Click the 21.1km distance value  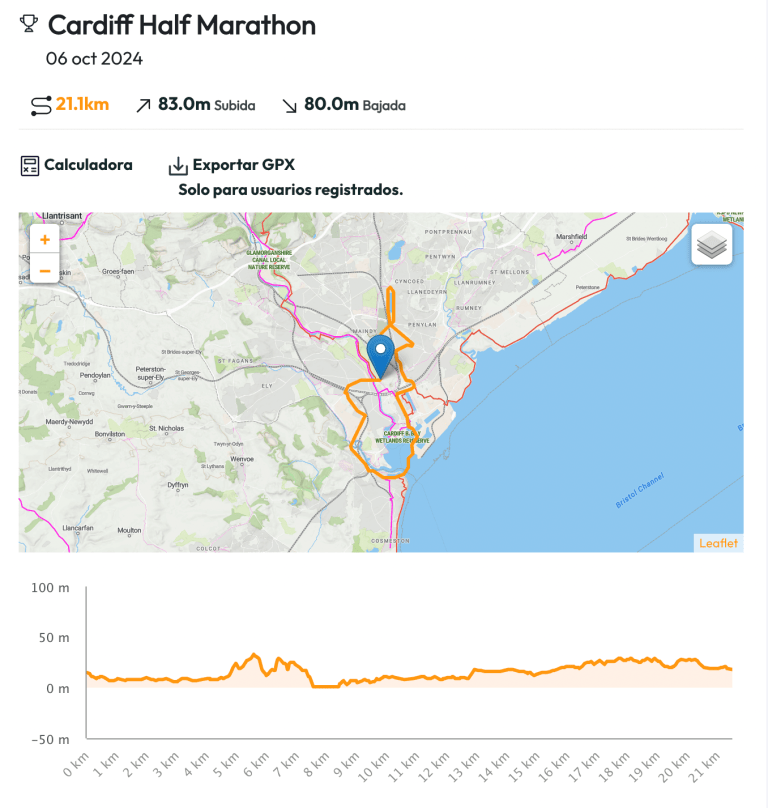[x=82, y=105]
